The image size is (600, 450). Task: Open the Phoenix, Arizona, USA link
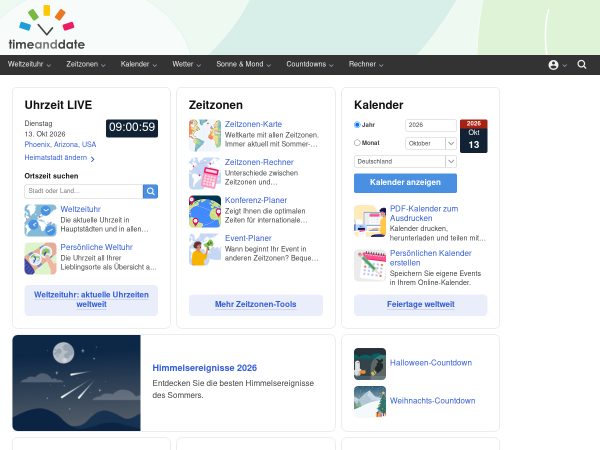pos(60,145)
